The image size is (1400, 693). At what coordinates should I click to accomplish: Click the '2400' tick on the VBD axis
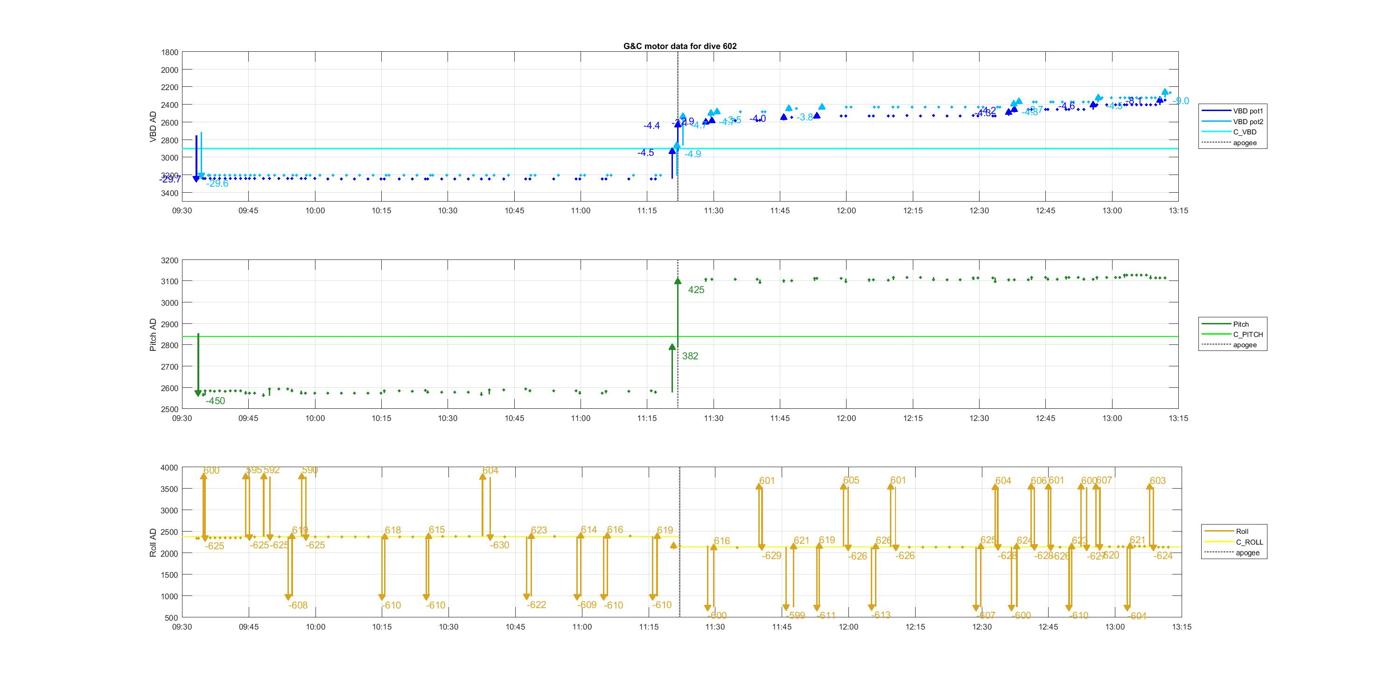point(170,105)
